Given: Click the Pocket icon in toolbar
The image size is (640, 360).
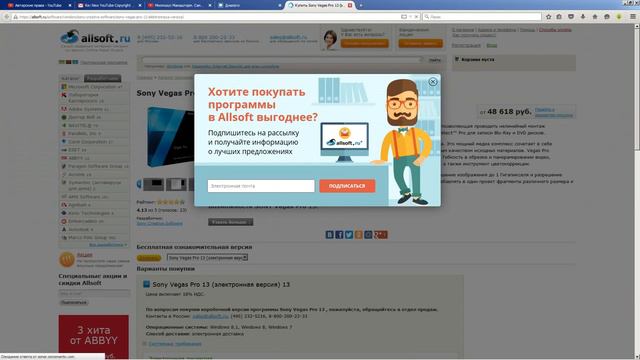Looking at the screenshot, I should 571,17.
